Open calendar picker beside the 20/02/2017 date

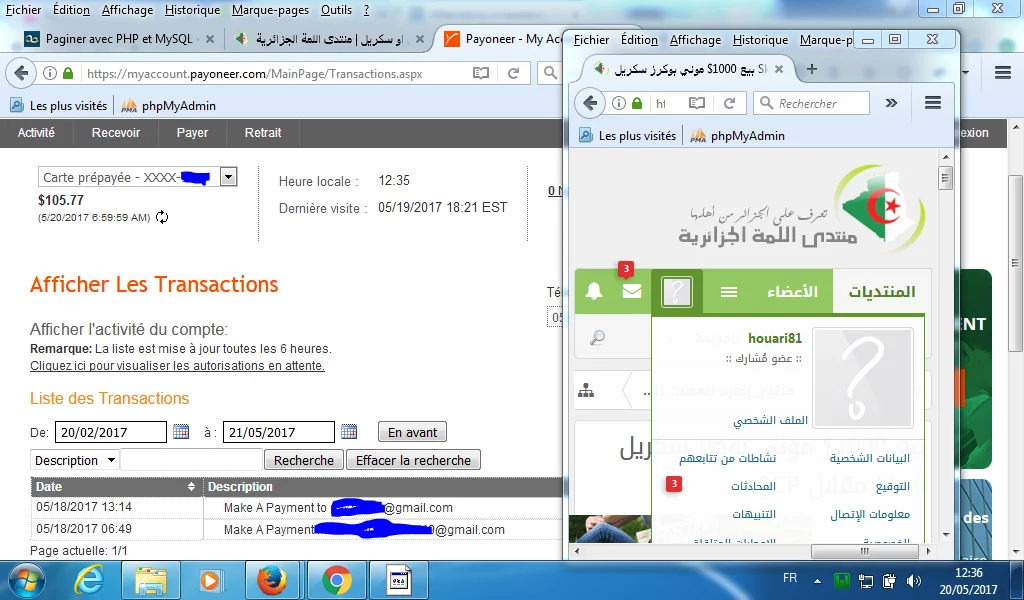[x=181, y=432]
